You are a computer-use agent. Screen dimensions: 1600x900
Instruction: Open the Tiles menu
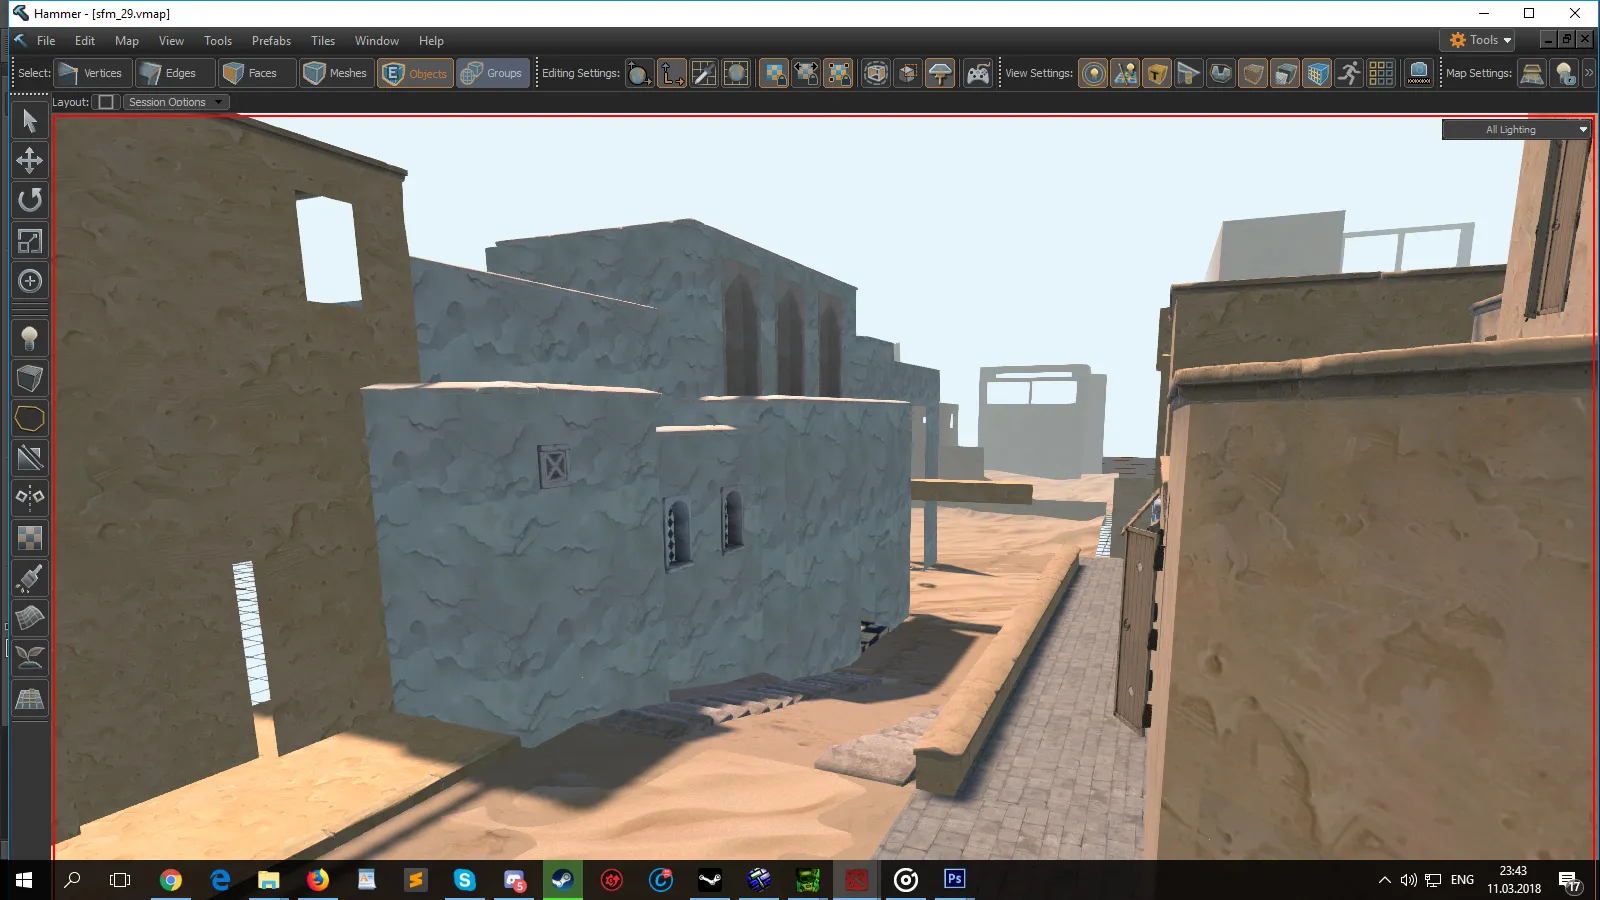click(323, 41)
